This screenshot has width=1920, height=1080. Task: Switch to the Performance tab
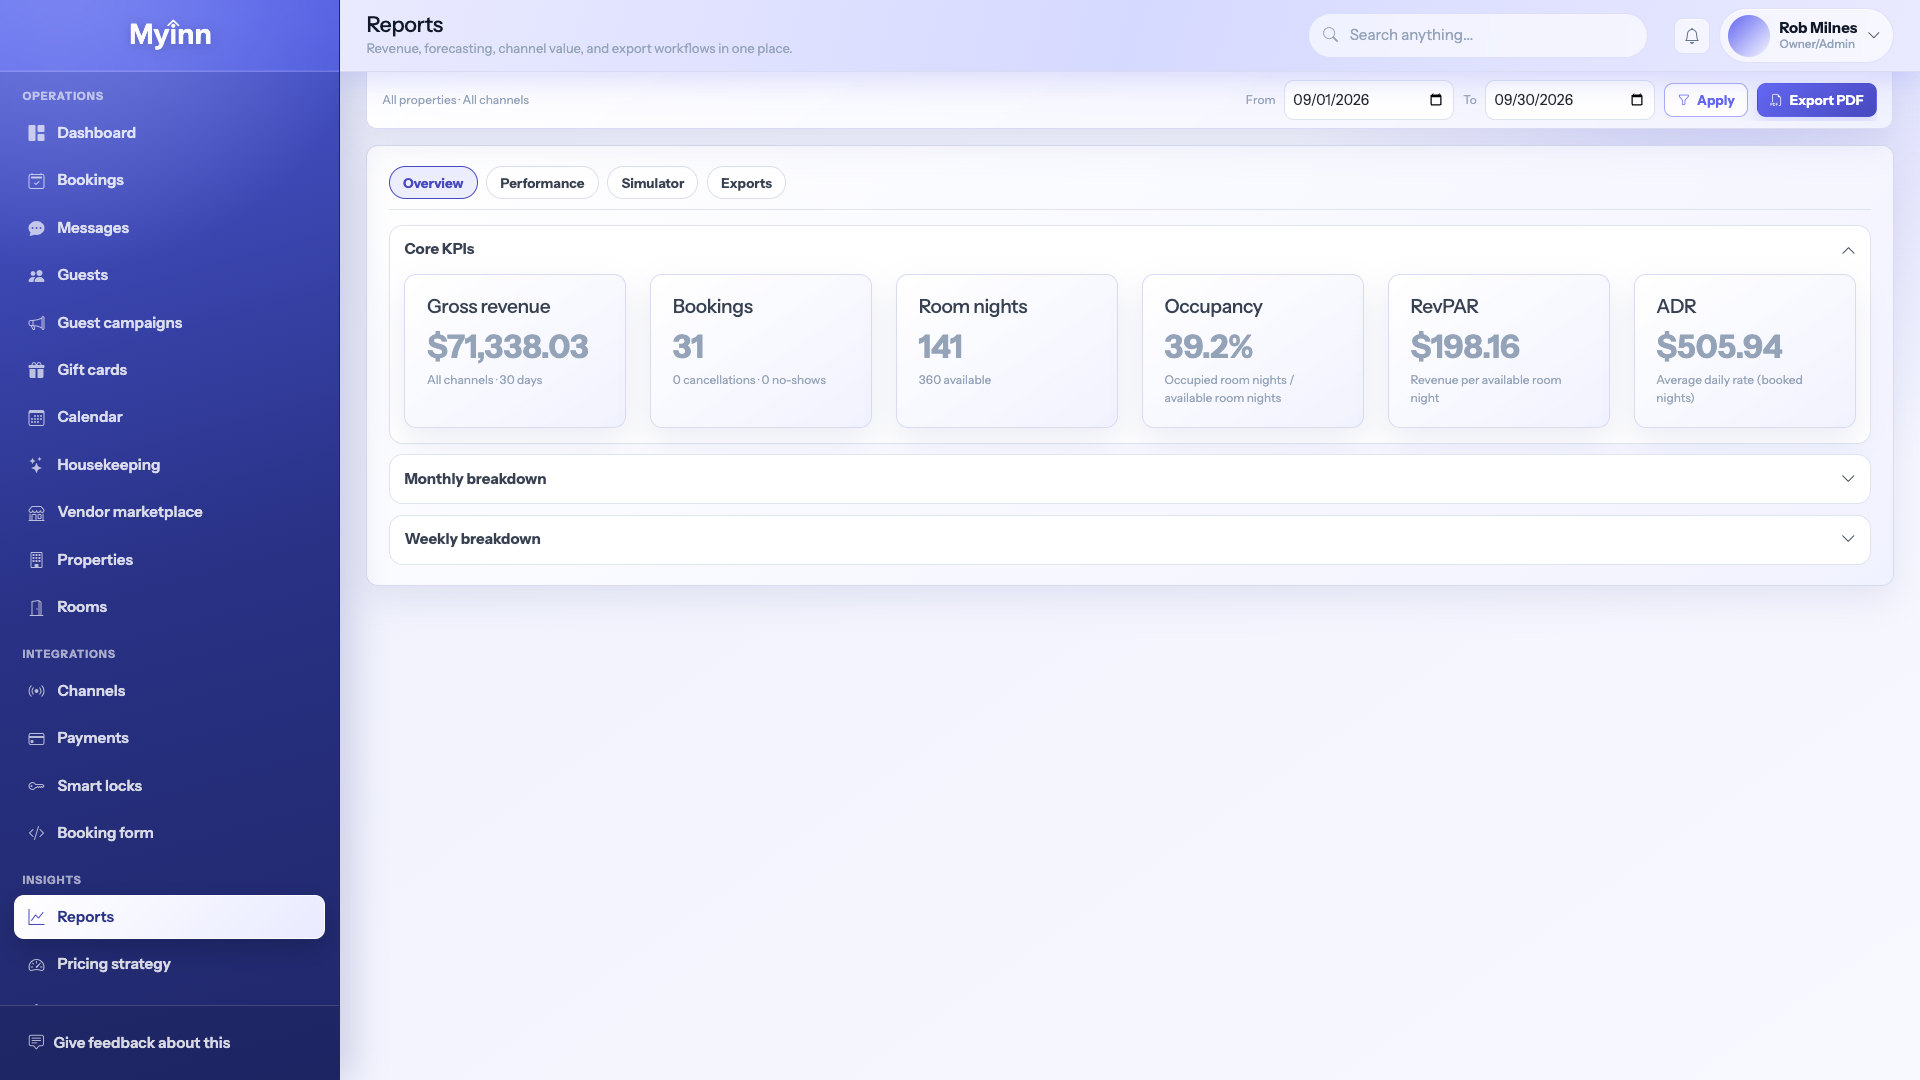point(542,183)
